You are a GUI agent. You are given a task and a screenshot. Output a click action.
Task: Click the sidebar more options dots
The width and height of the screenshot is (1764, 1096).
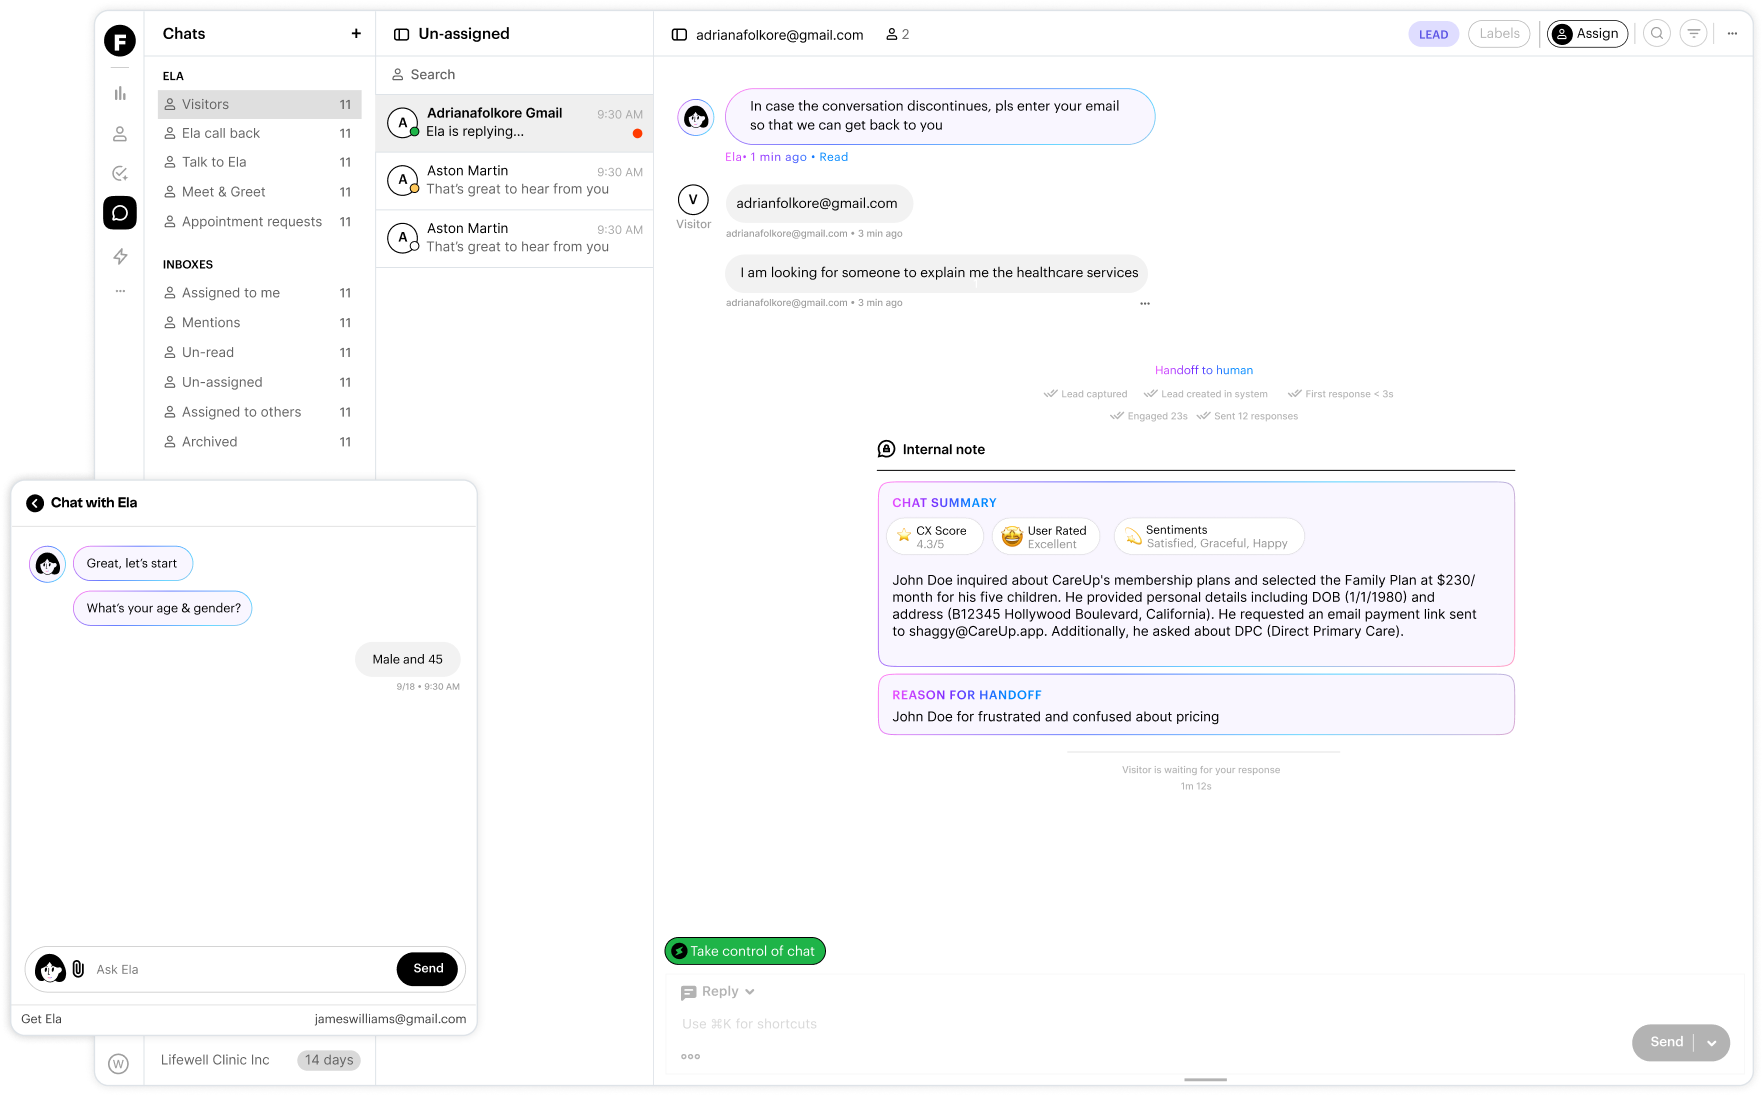(x=120, y=291)
